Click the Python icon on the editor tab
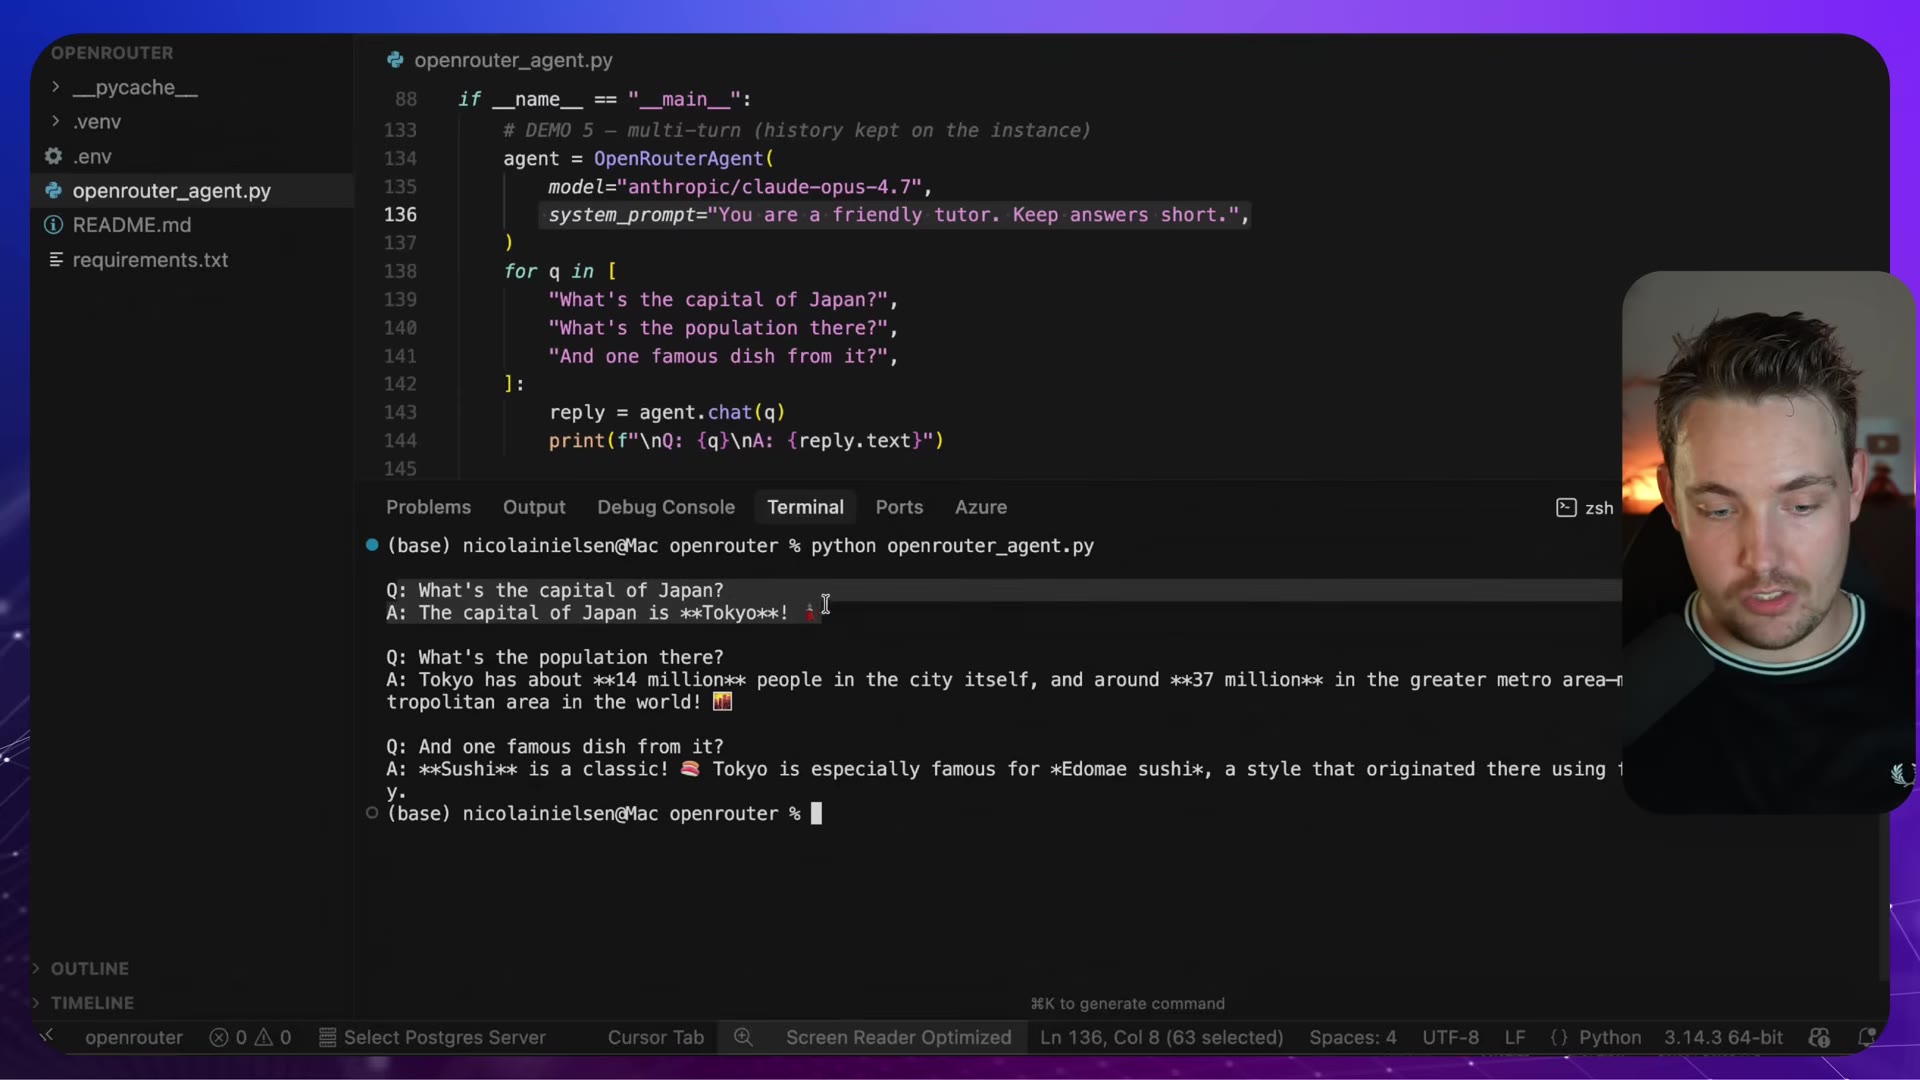Viewport: 1920px width, 1080px height. pos(395,60)
